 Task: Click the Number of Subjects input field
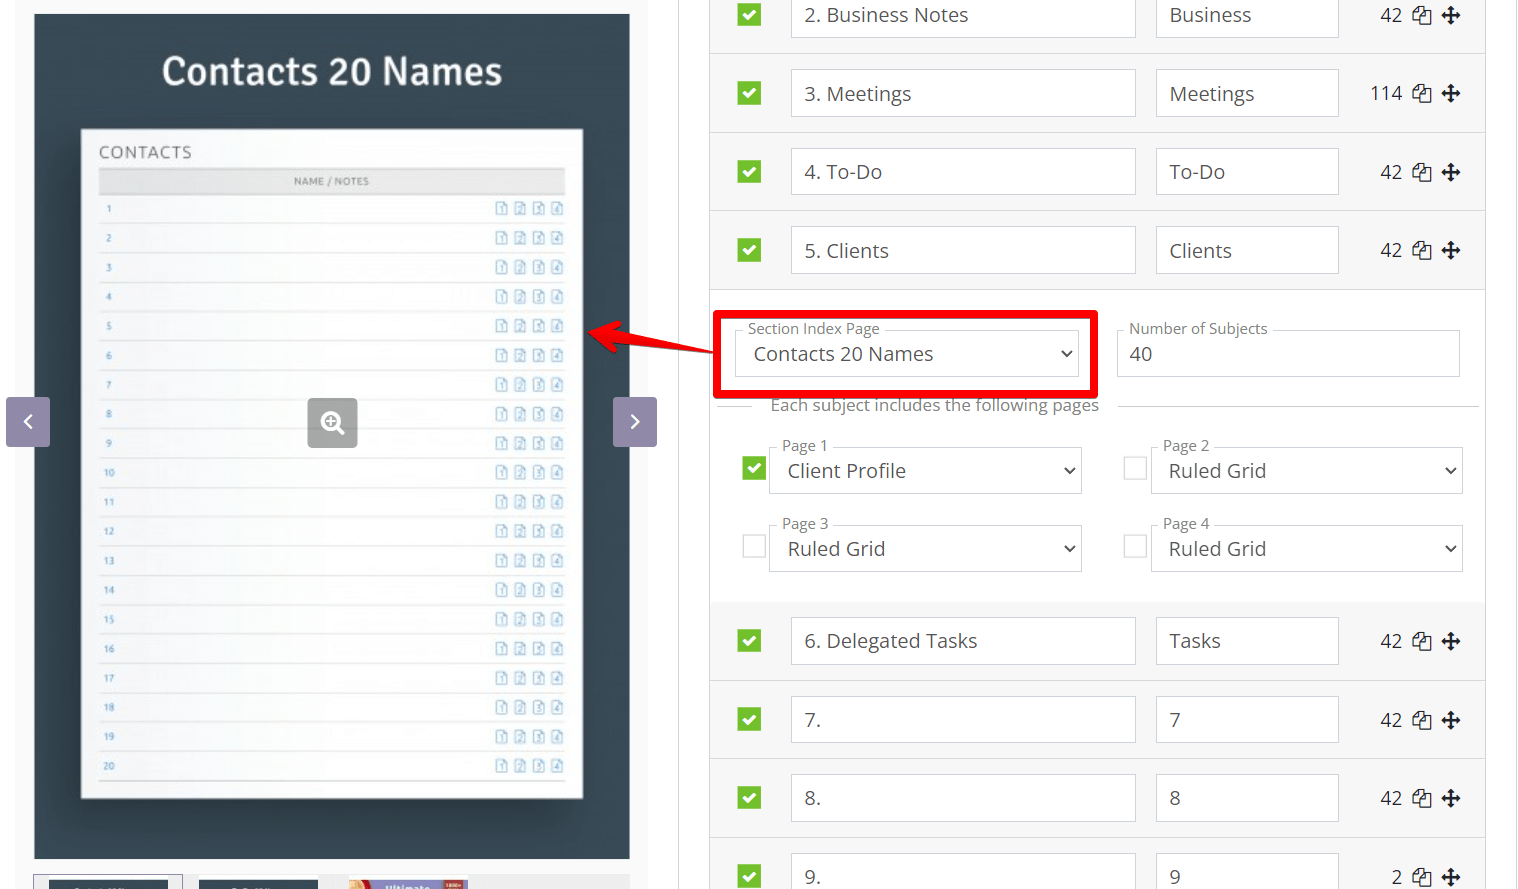(1288, 353)
